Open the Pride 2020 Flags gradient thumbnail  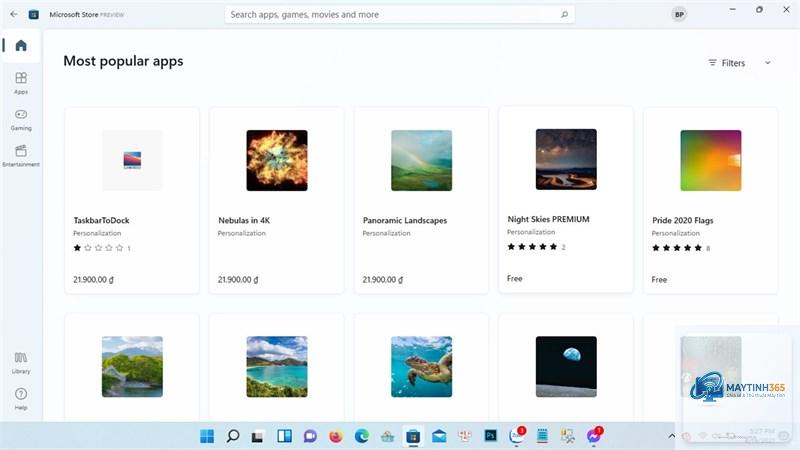pyautogui.click(x=711, y=160)
